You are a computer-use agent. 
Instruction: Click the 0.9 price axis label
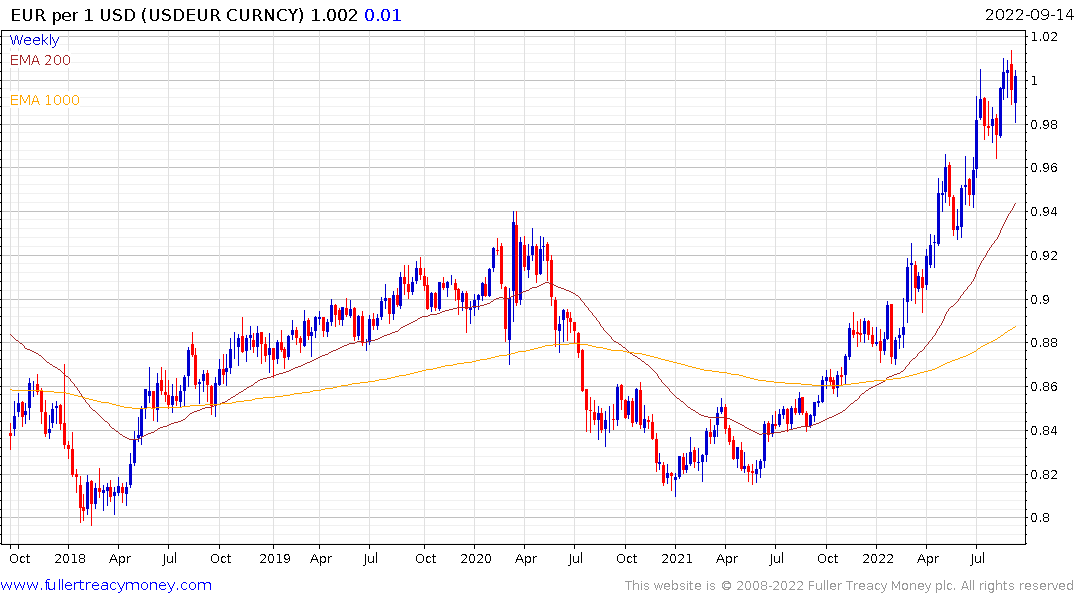pyautogui.click(x=1041, y=300)
